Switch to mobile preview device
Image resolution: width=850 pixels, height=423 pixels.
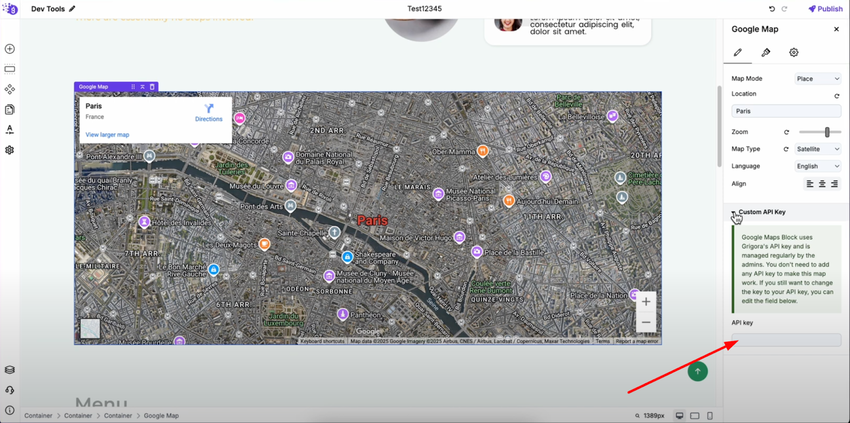point(710,415)
